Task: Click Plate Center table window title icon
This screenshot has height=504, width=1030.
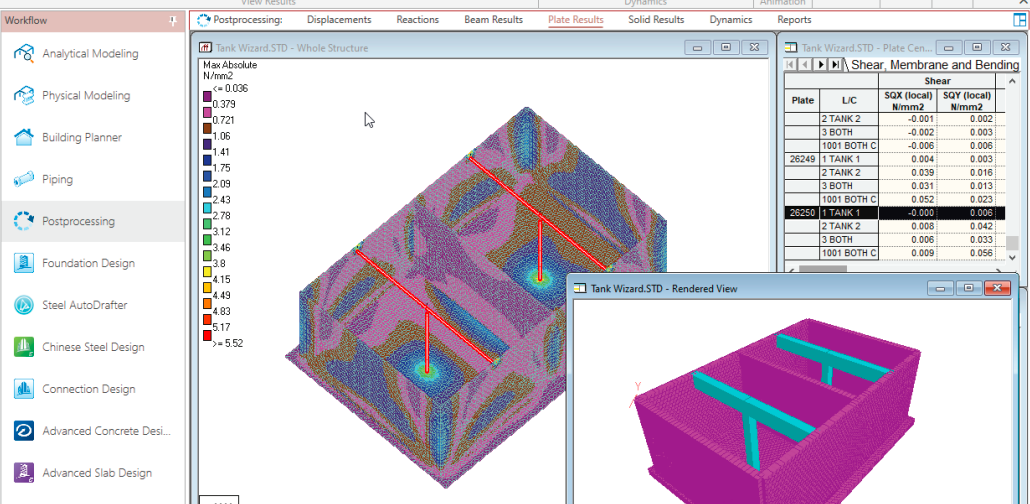Action: click(791, 48)
